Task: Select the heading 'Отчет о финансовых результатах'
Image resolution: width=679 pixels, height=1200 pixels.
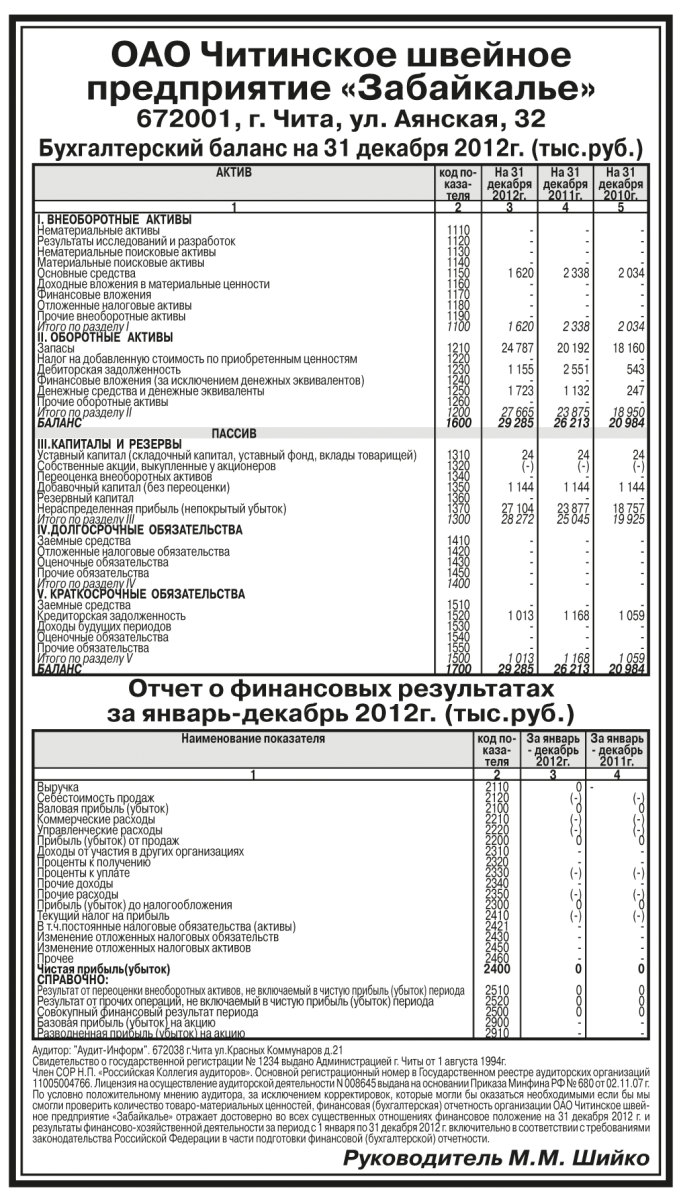Action: click(339, 690)
